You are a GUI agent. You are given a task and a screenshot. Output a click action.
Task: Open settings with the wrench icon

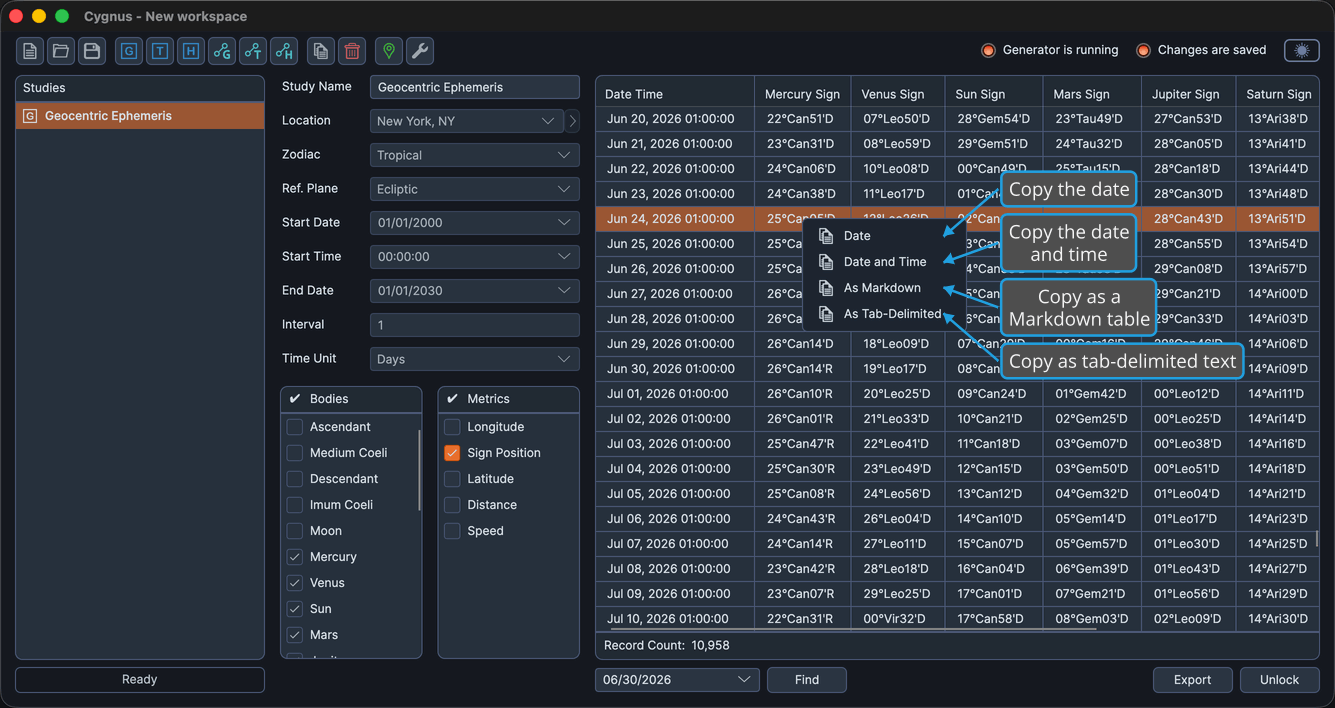[x=420, y=51]
